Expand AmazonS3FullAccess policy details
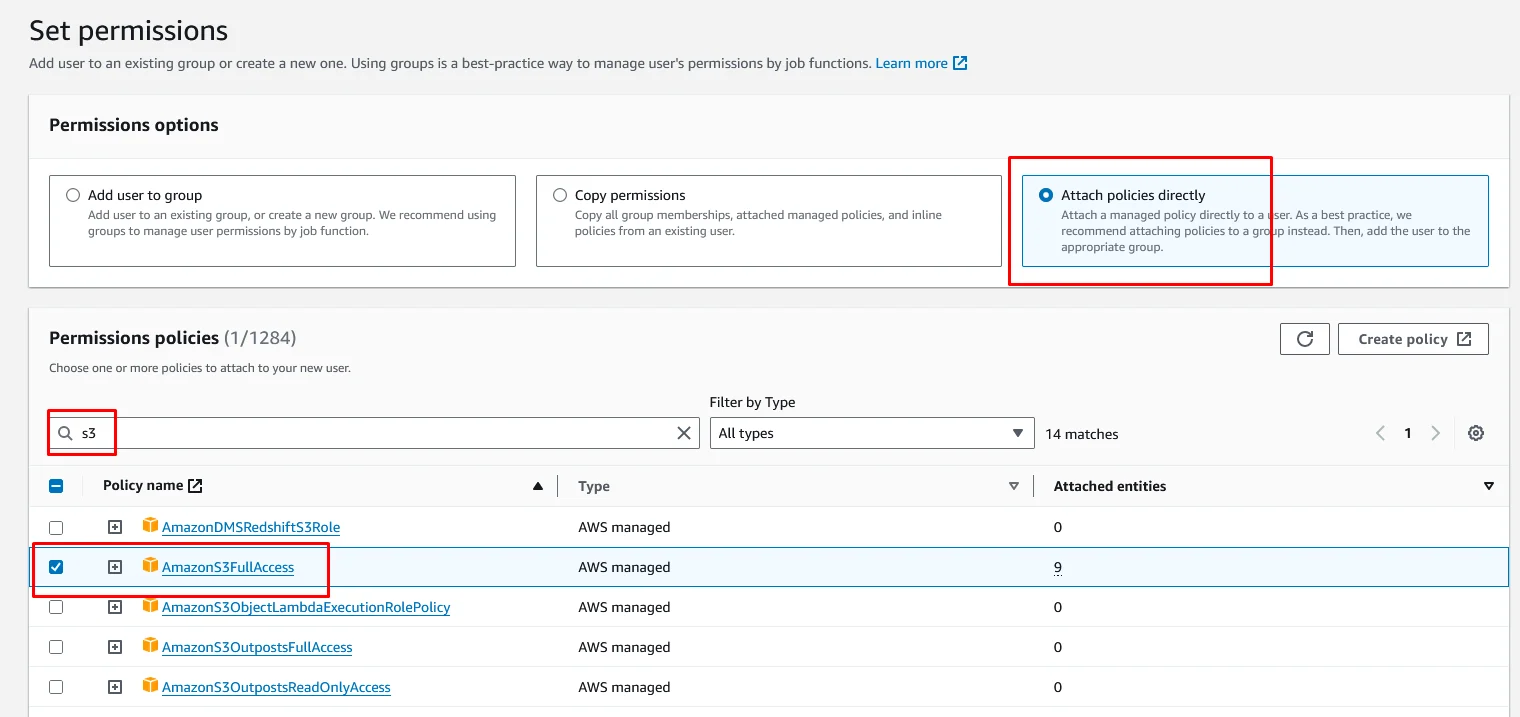The image size is (1520, 717). pyautogui.click(x=115, y=567)
